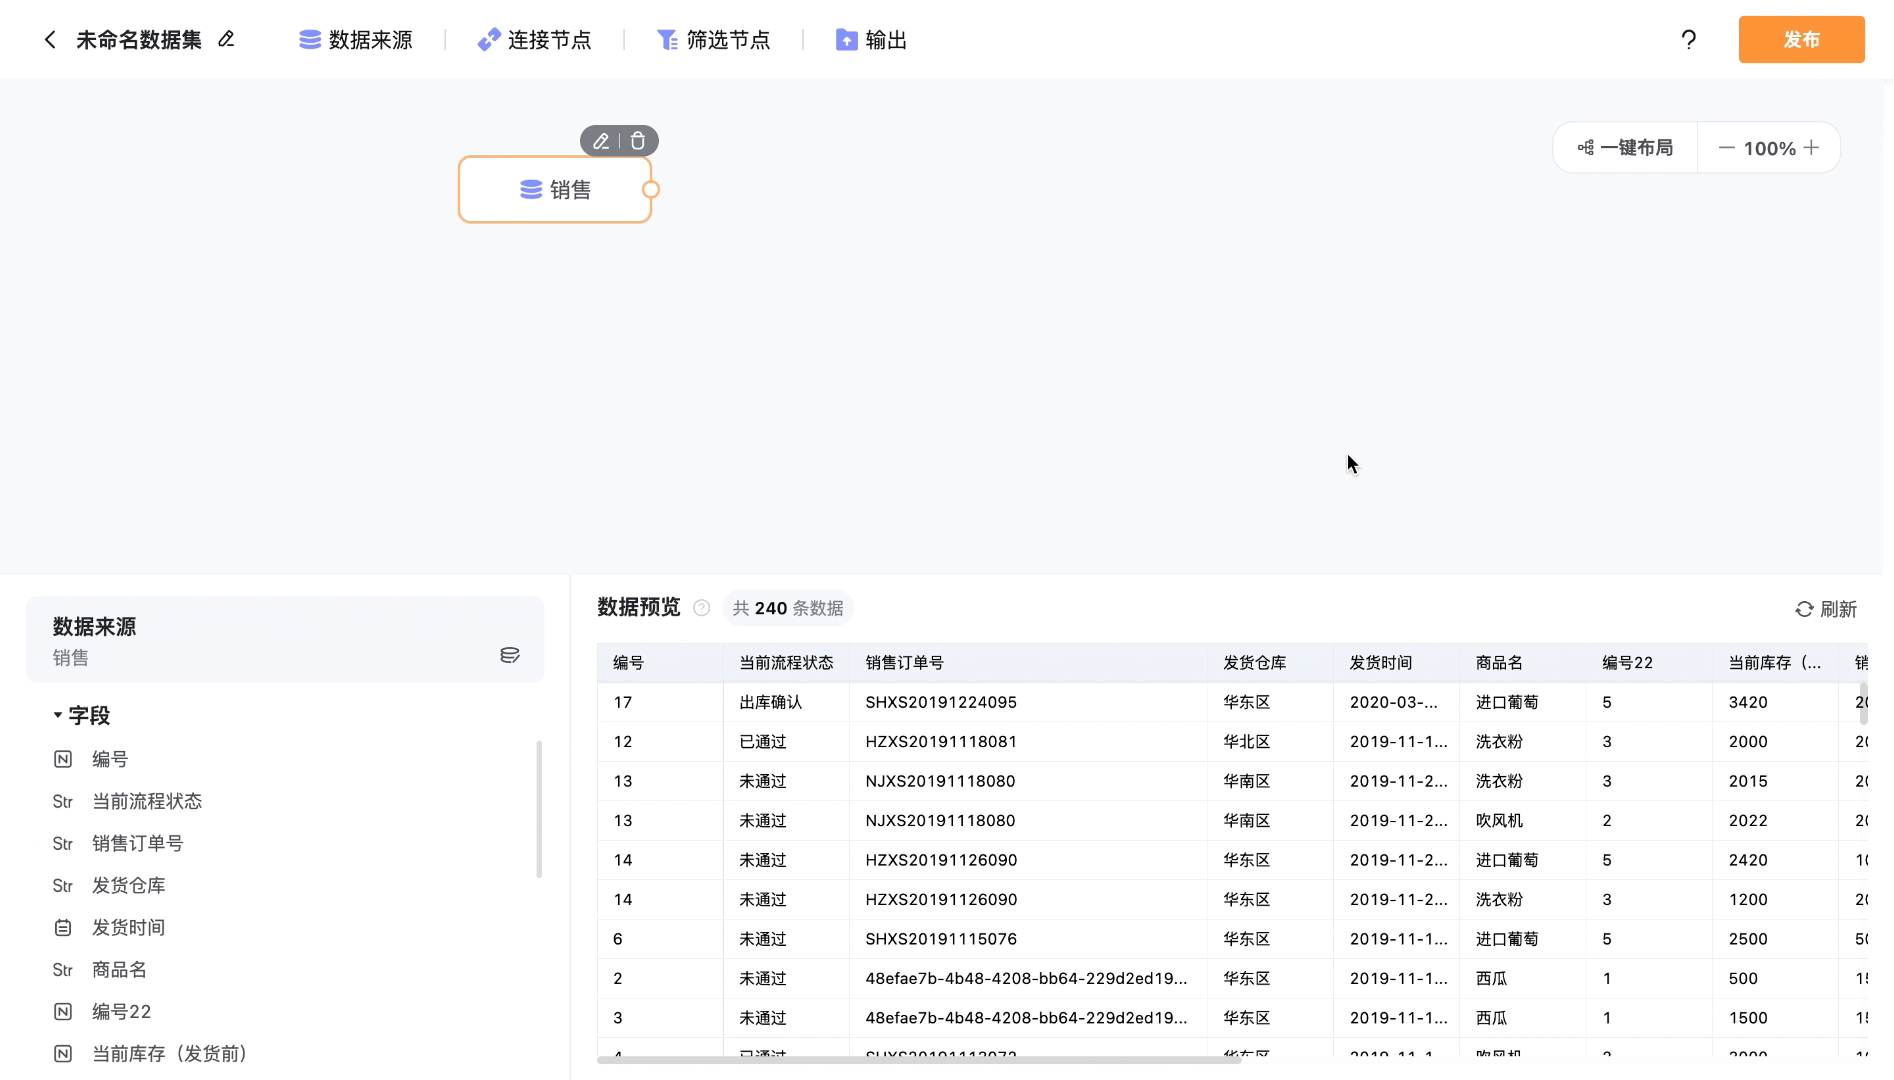Viewport: 1894px width, 1080px height.
Task: Apply 一键布局 auto layout
Action: pos(1625,148)
